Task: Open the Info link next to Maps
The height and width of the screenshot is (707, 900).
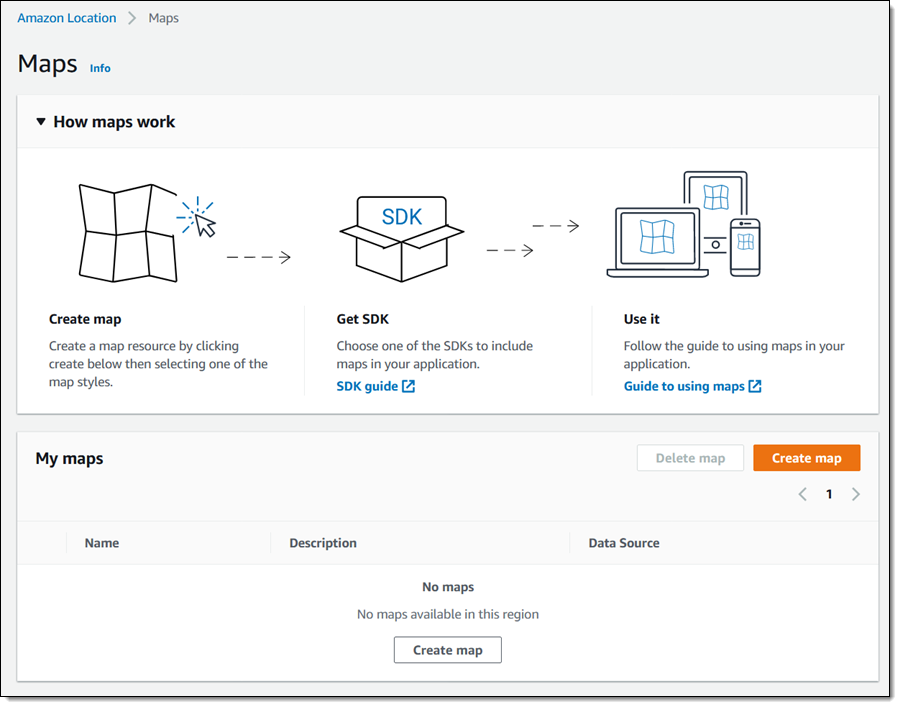Action: (100, 68)
